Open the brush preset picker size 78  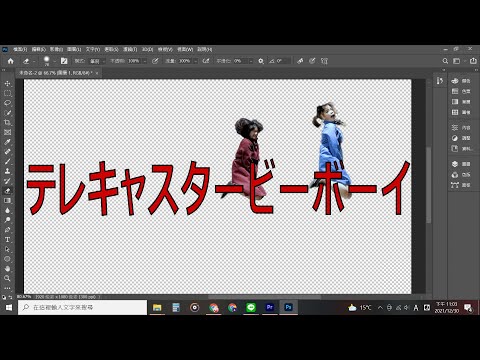tap(46, 61)
